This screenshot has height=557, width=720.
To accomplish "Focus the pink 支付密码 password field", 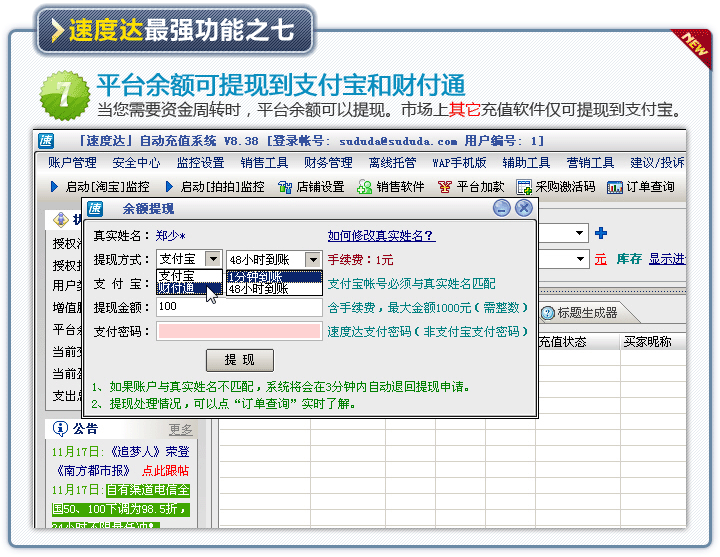I will [239, 331].
